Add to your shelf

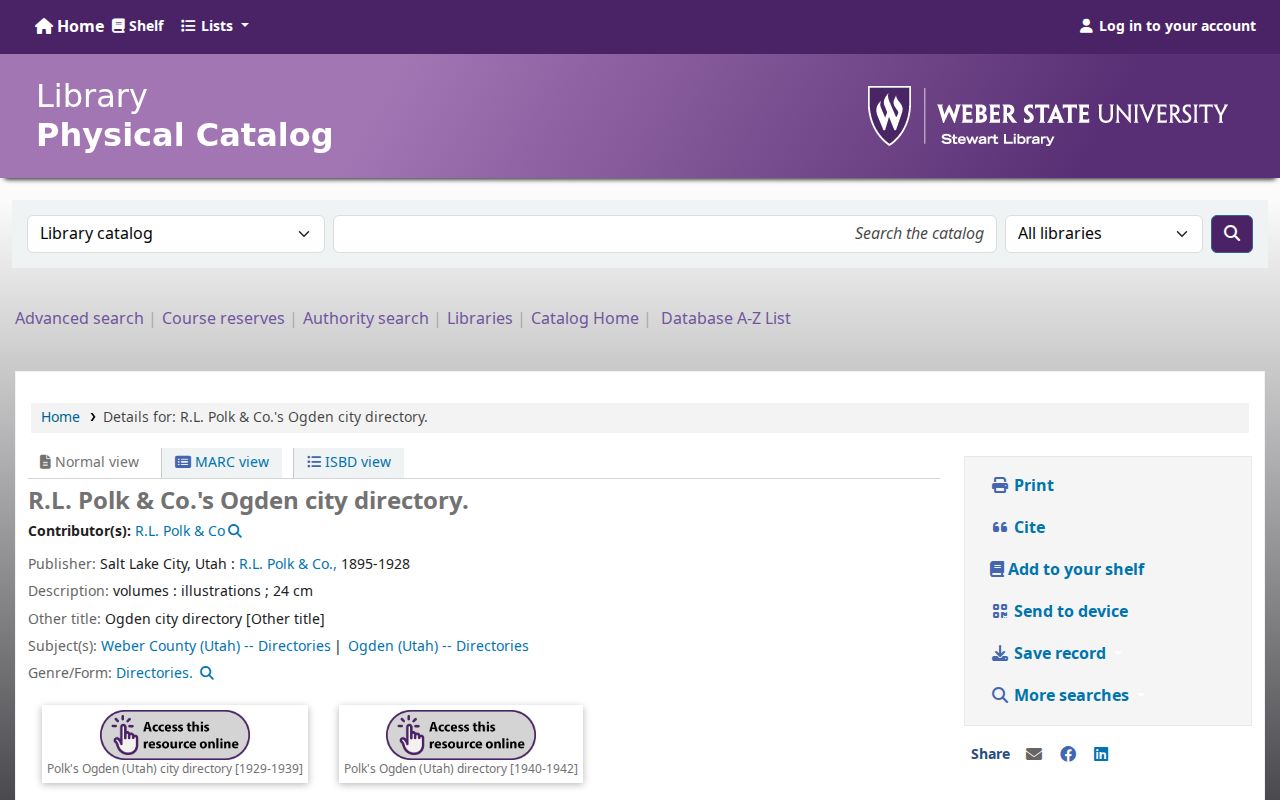tap(1067, 569)
